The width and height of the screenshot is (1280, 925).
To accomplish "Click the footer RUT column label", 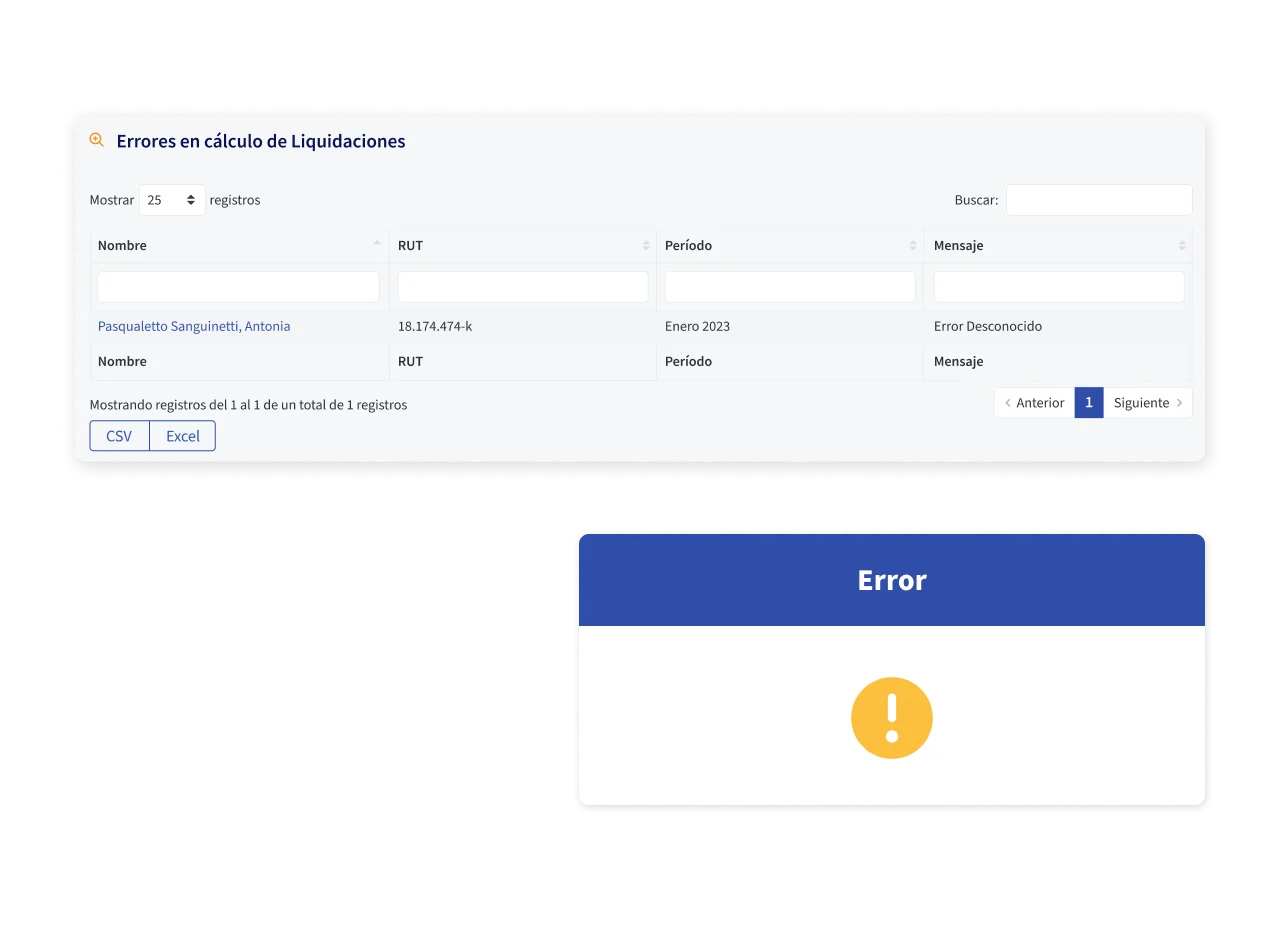I will (x=410, y=361).
